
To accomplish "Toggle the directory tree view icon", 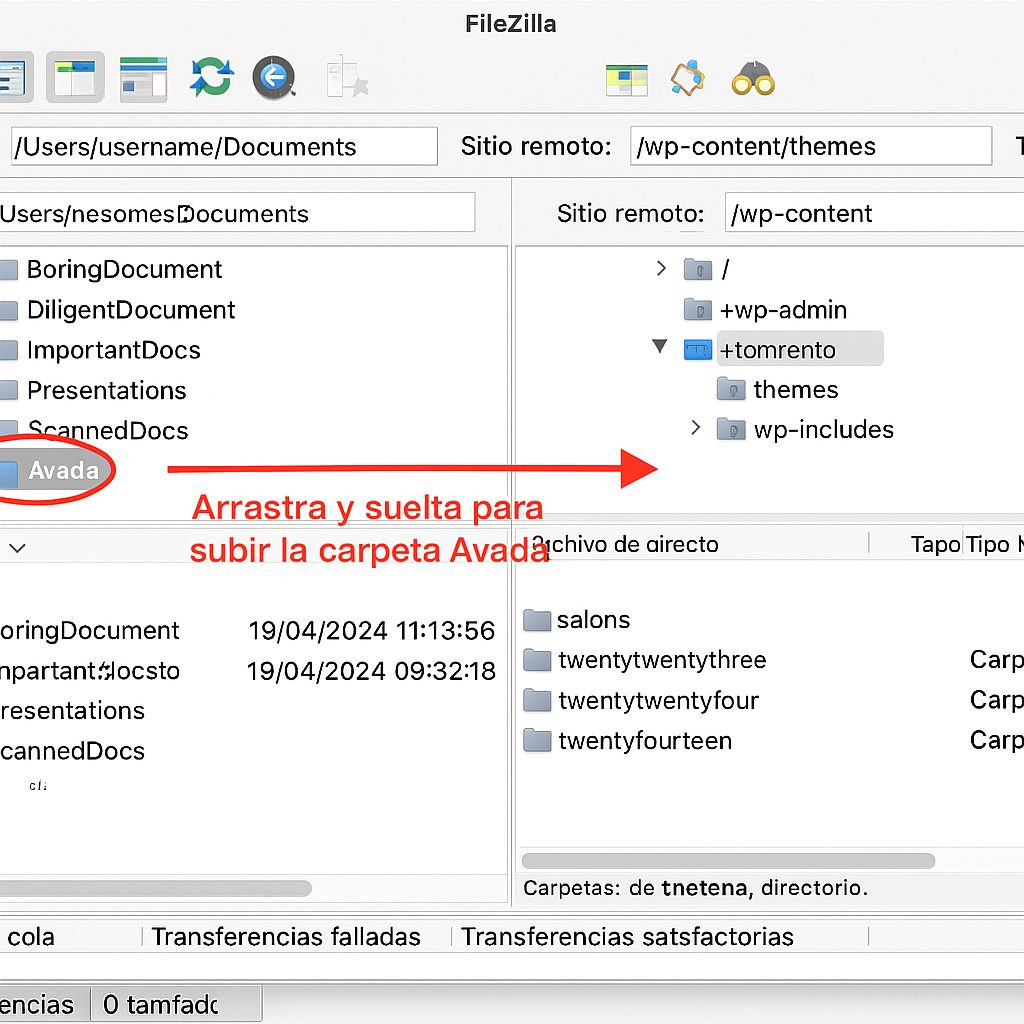I will coord(143,78).
